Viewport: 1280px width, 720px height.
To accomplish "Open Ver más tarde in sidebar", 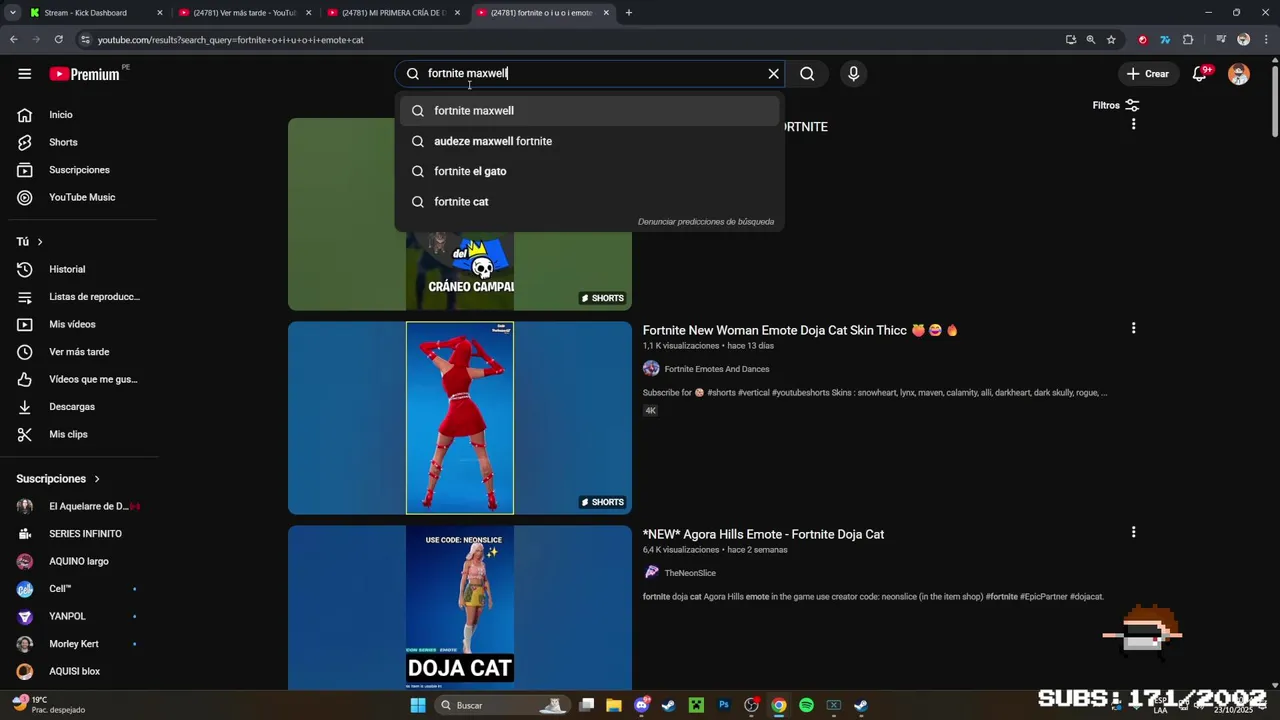I will pyautogui.click(x=80, y=352).
